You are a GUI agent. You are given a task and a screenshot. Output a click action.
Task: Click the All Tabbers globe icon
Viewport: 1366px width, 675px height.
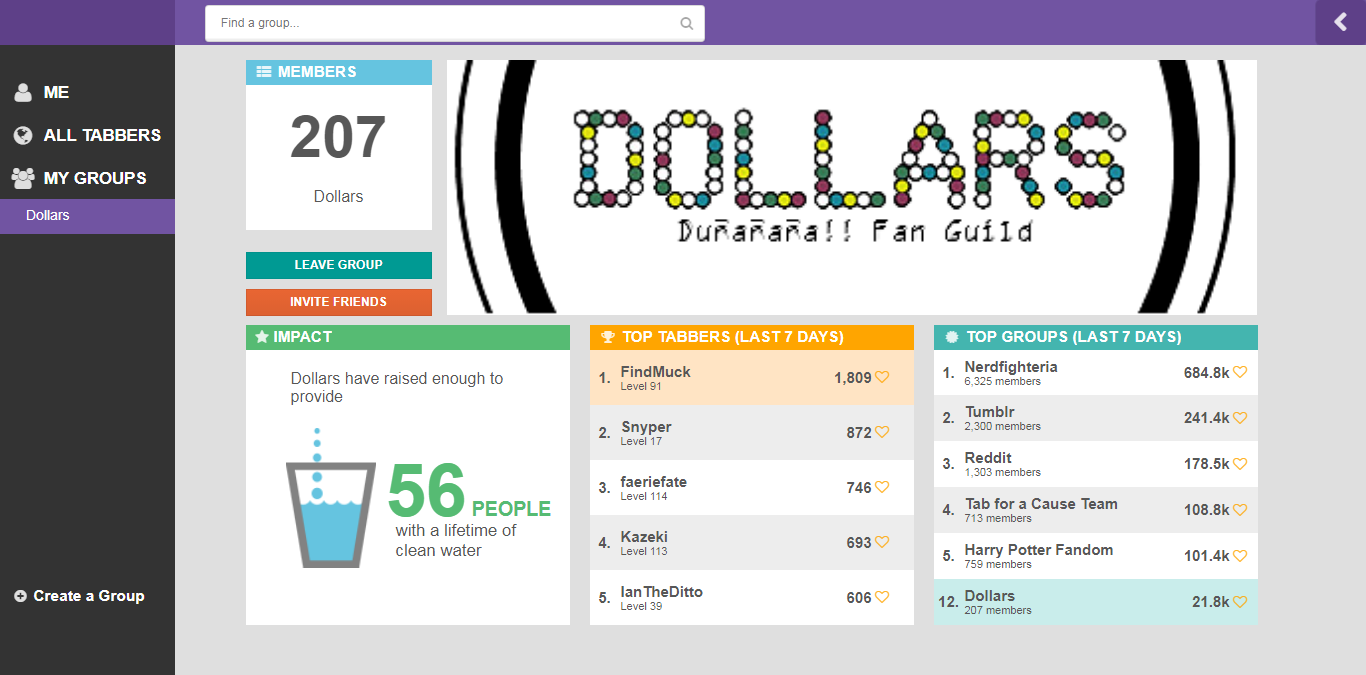[x=22, y=135]
